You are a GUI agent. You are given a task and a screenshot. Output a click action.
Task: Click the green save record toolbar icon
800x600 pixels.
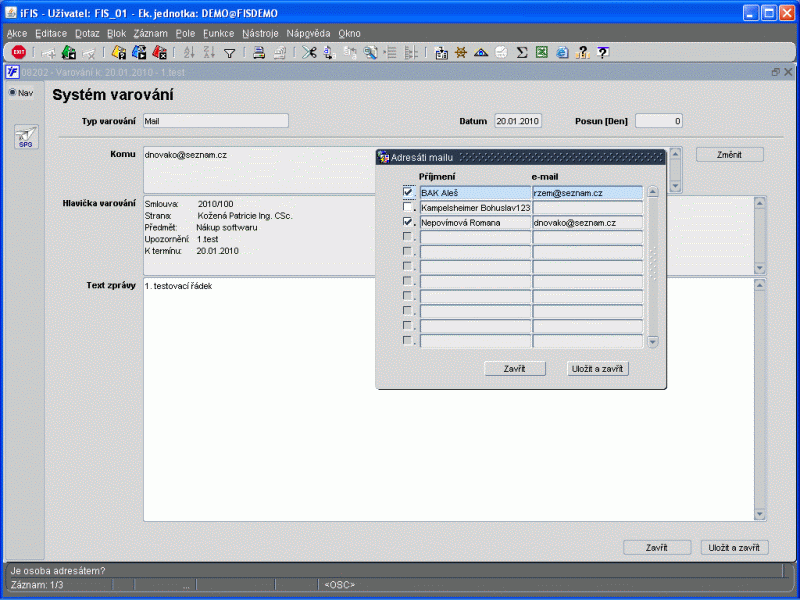pos(69,52)
